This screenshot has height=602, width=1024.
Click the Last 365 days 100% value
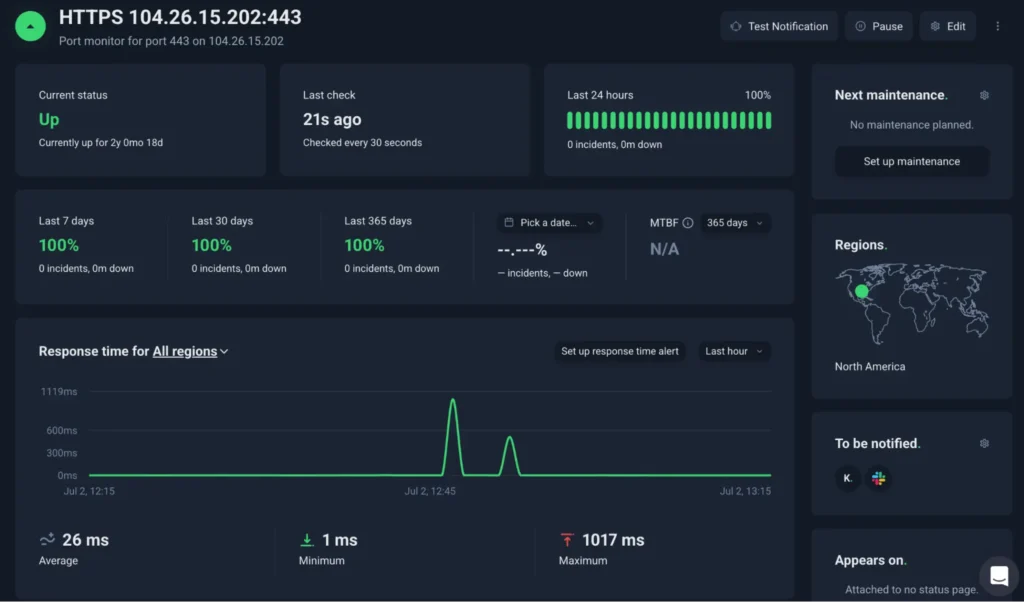tap(364, 246)
